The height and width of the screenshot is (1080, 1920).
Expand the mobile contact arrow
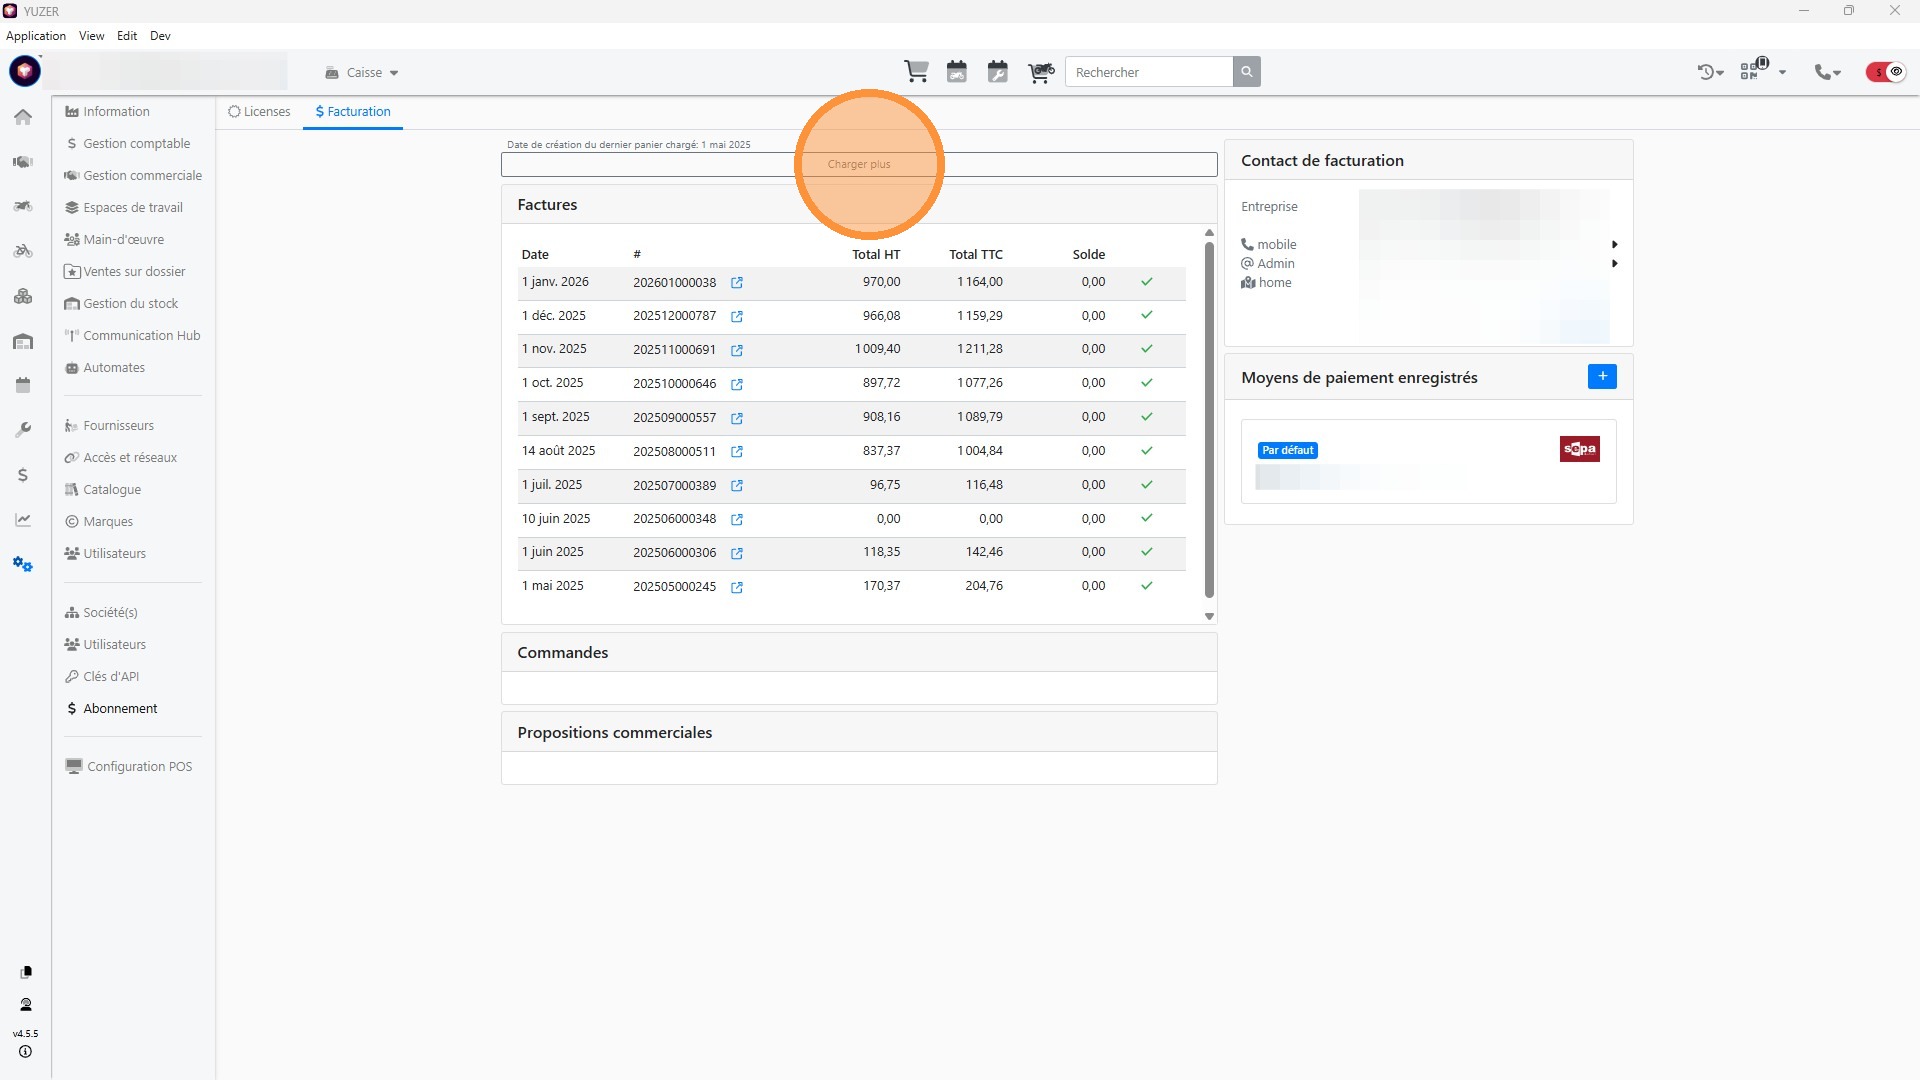[1614, 245]
